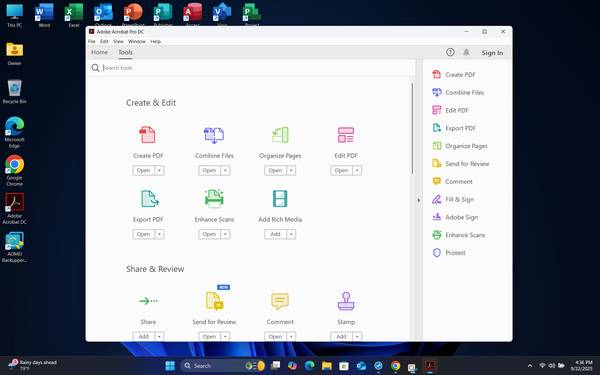Expand the dropdown arrow next to Share Add
This screenshot has width=600, height=375.
point(160,336)
